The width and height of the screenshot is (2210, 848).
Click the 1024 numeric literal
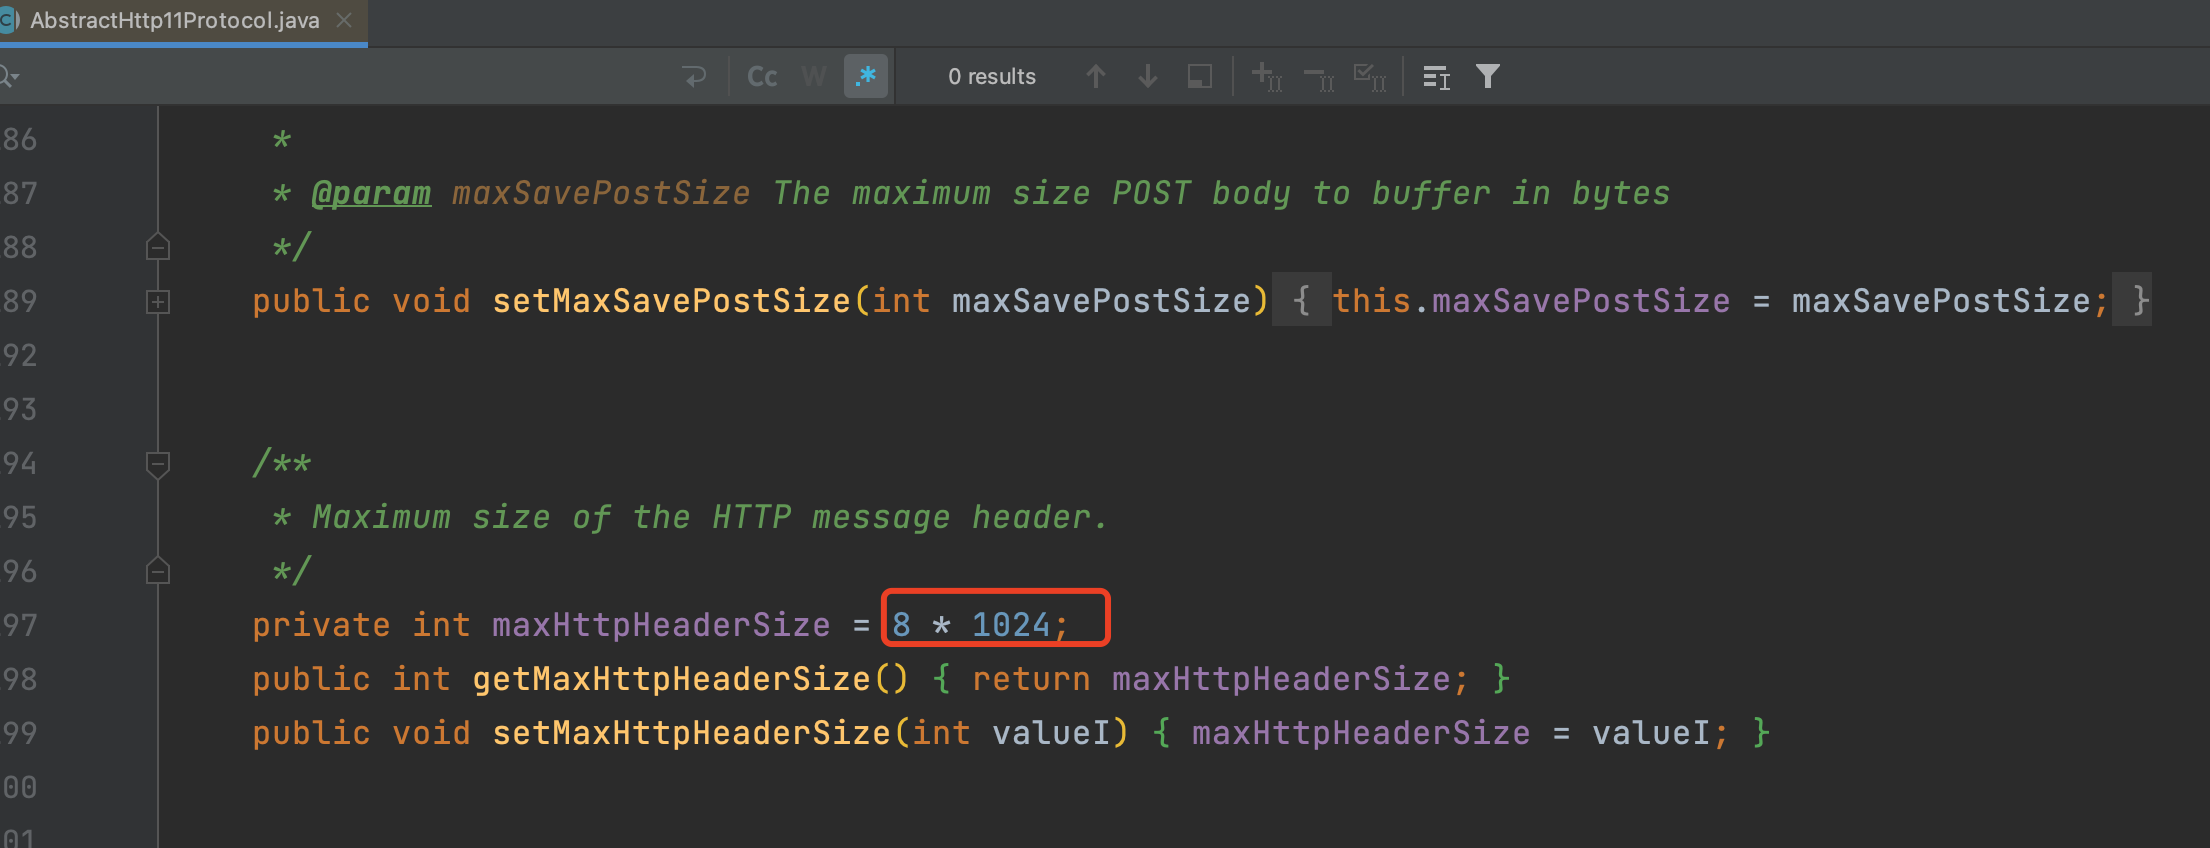pos(1011,625)
